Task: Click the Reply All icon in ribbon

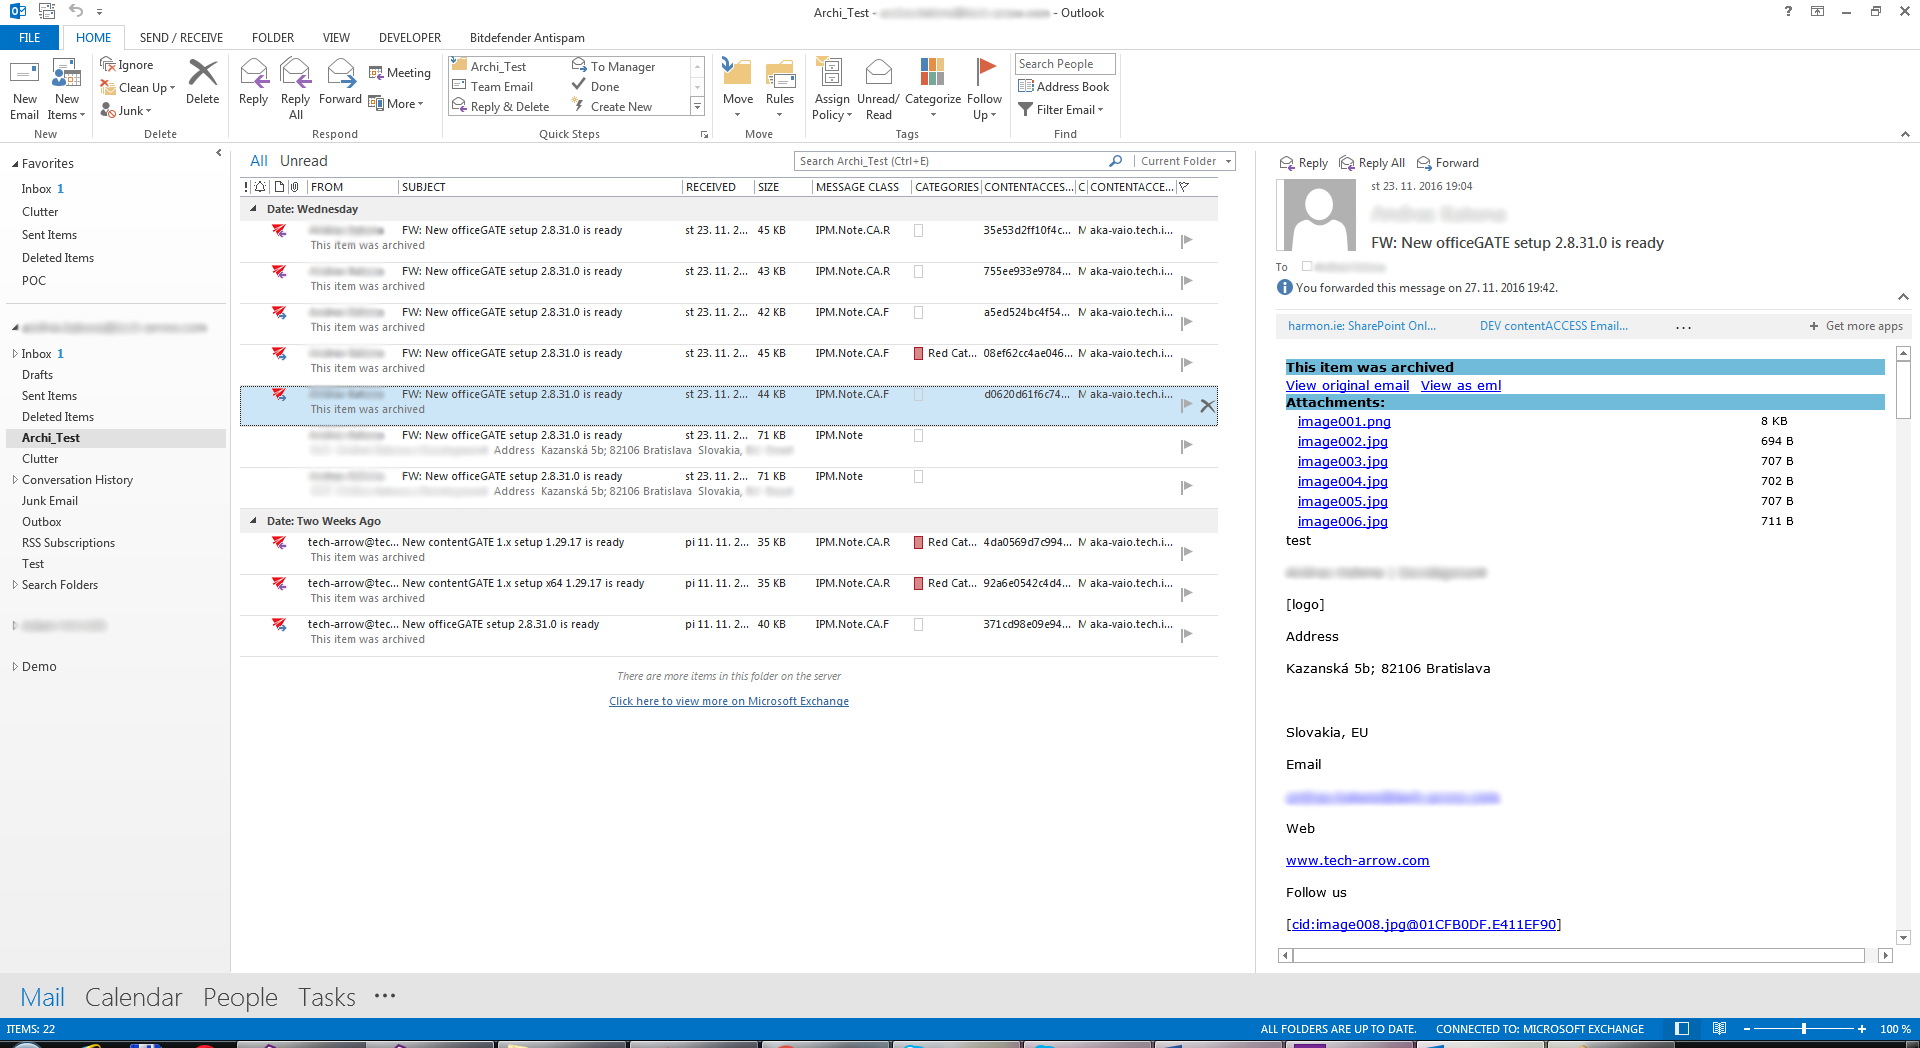Action: (296, 73)
